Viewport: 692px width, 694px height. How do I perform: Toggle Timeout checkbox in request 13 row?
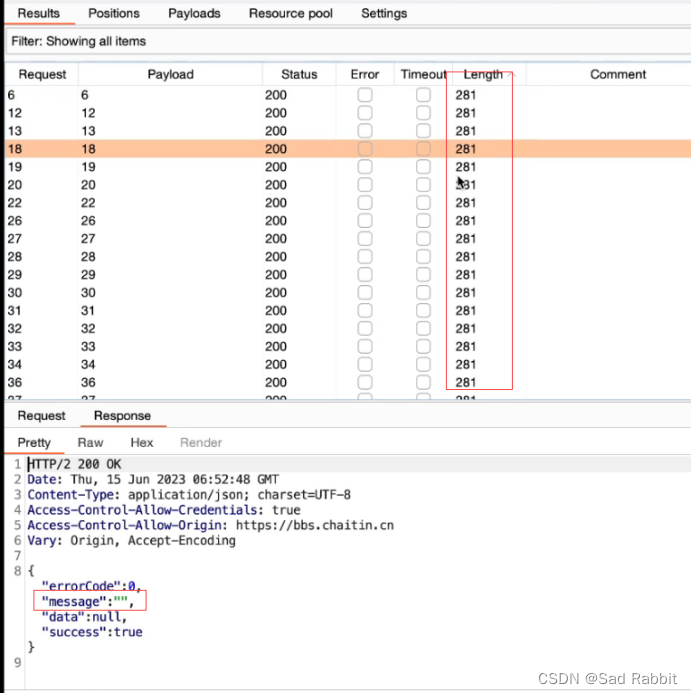tap(423, 131)
